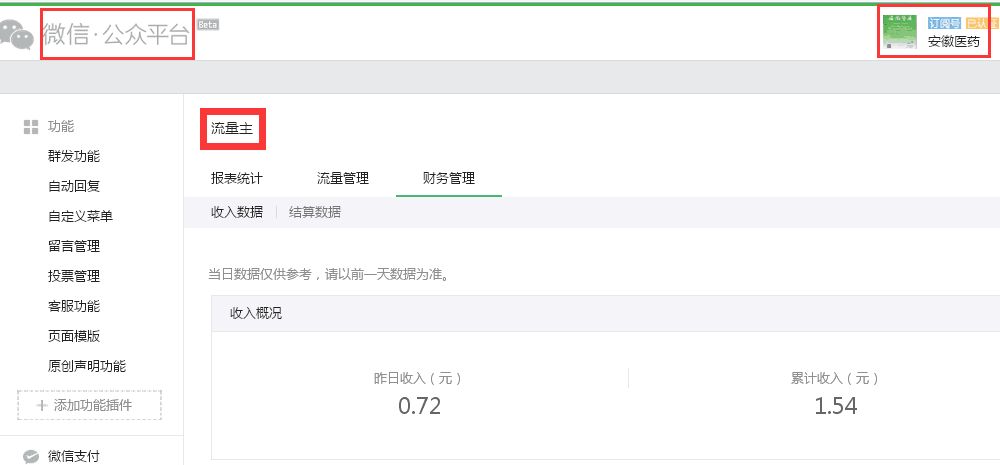Click the blue 订阅号 badge
This screenshot has height=465, width=1000.
(945, 24)
